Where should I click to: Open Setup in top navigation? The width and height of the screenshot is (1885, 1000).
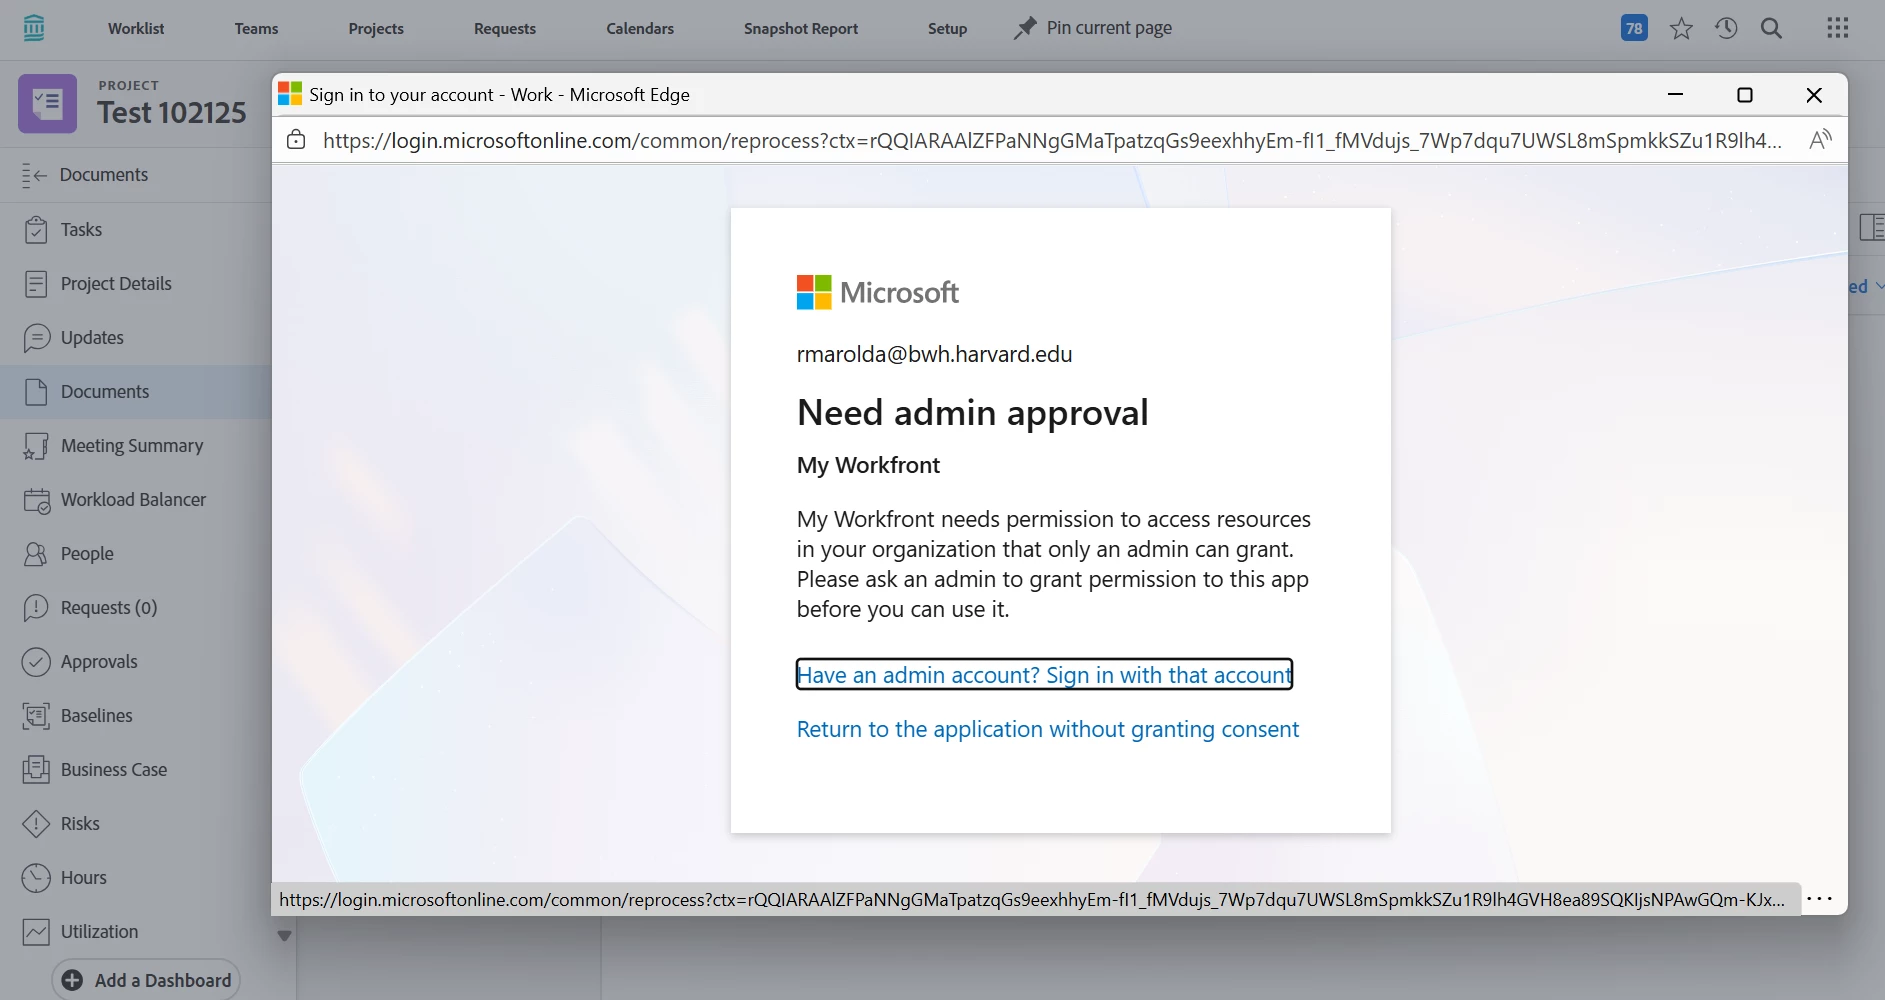[947, 28]
